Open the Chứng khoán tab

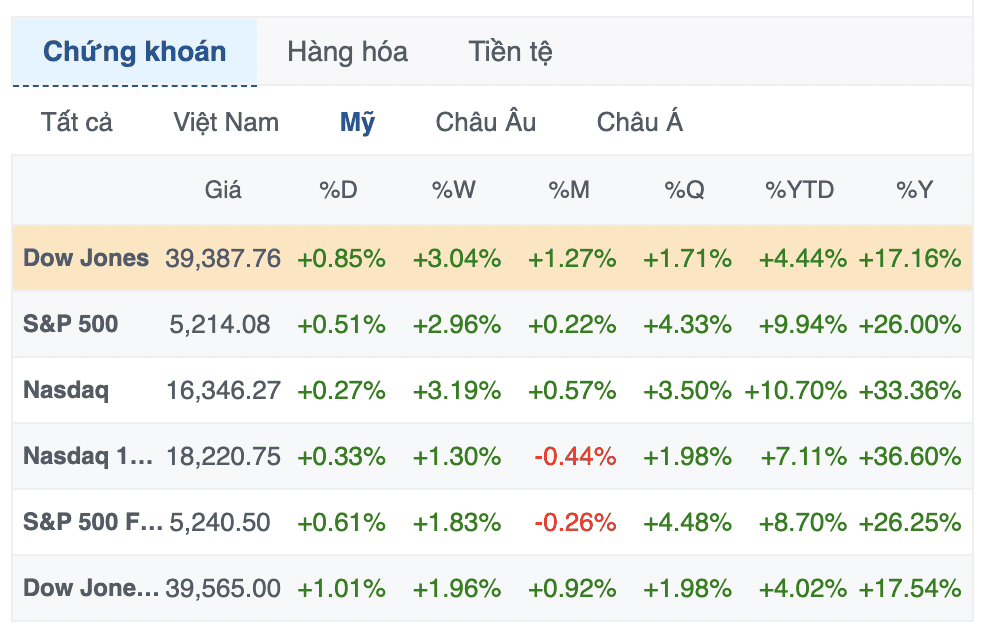click(134, 51)
